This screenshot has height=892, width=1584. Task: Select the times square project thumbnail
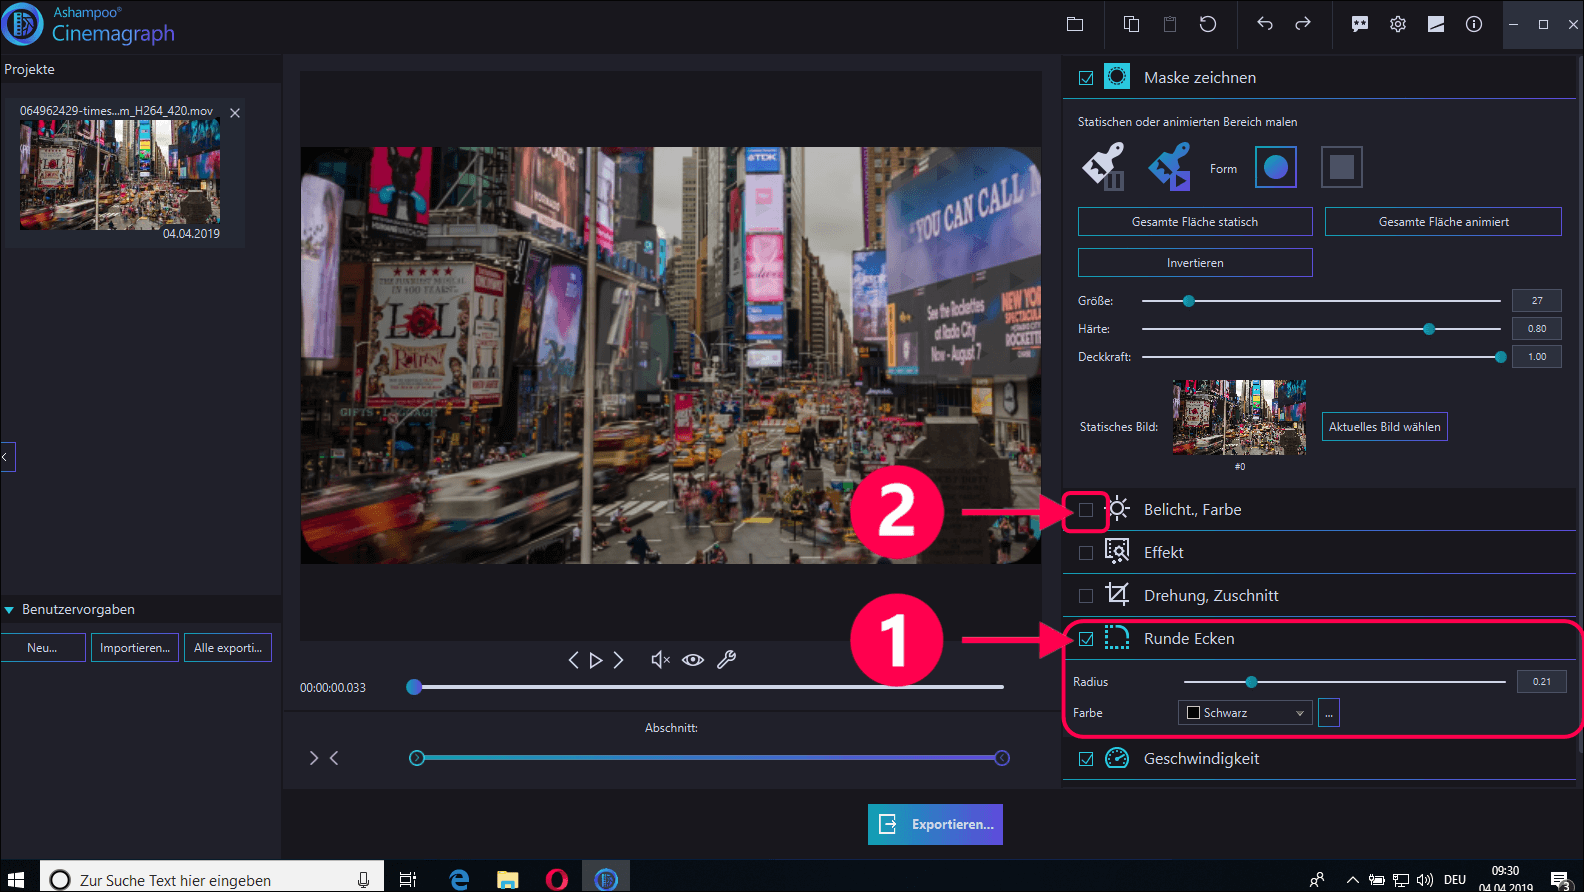tap(120, 175)
